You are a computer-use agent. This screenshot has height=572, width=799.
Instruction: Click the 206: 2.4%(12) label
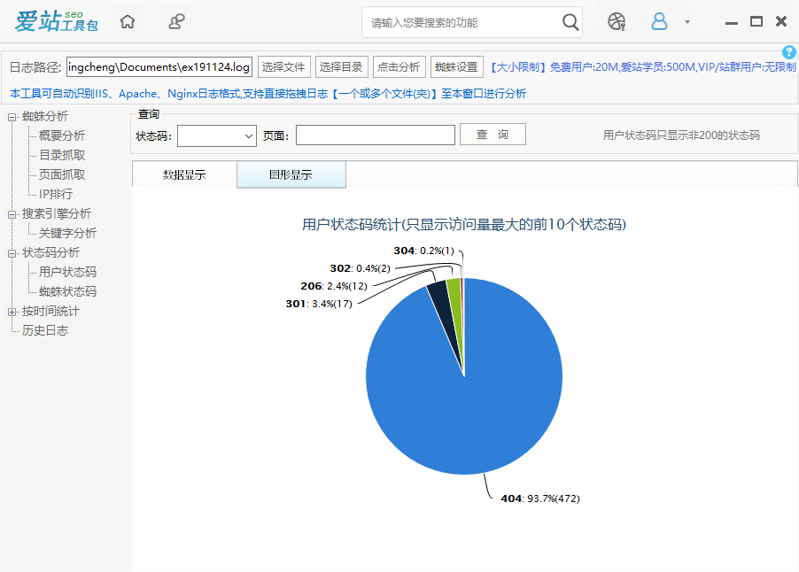click(334, 286)
